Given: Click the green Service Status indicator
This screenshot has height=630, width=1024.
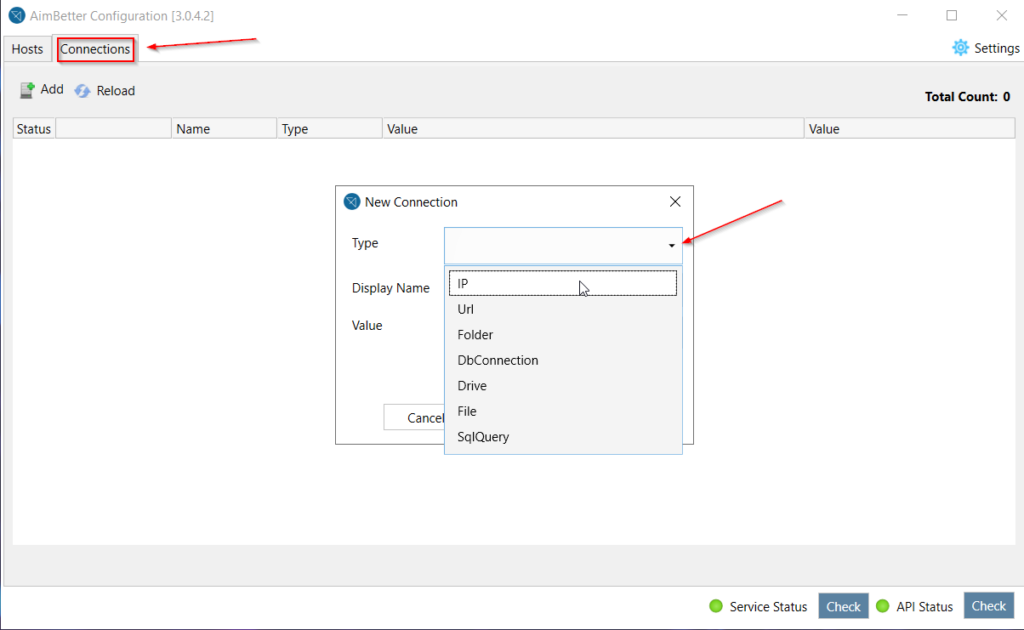Looking at the screenshot, I should point(716,606).
